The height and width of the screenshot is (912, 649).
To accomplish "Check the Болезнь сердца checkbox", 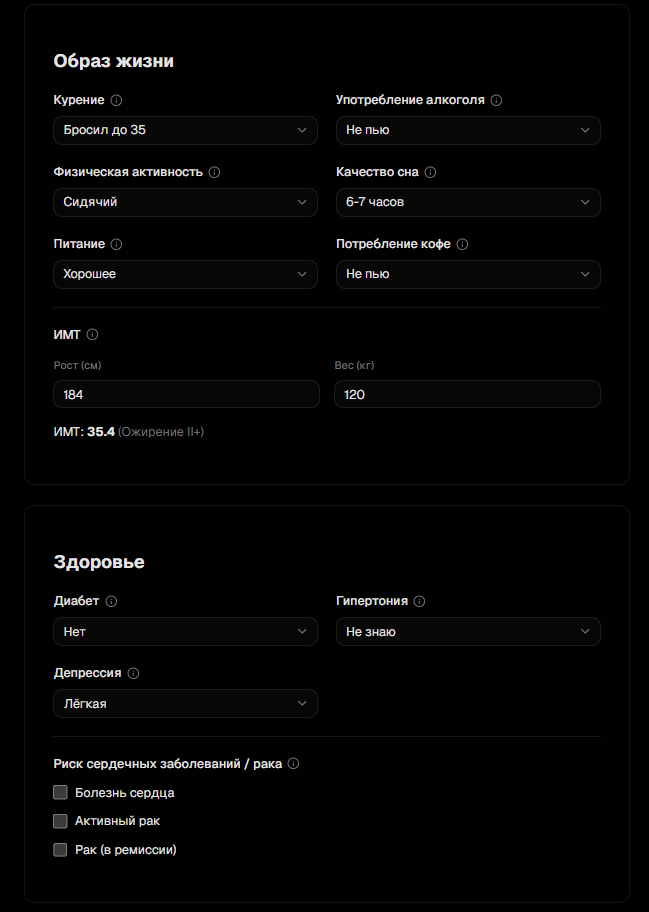I will pos(60,792).
